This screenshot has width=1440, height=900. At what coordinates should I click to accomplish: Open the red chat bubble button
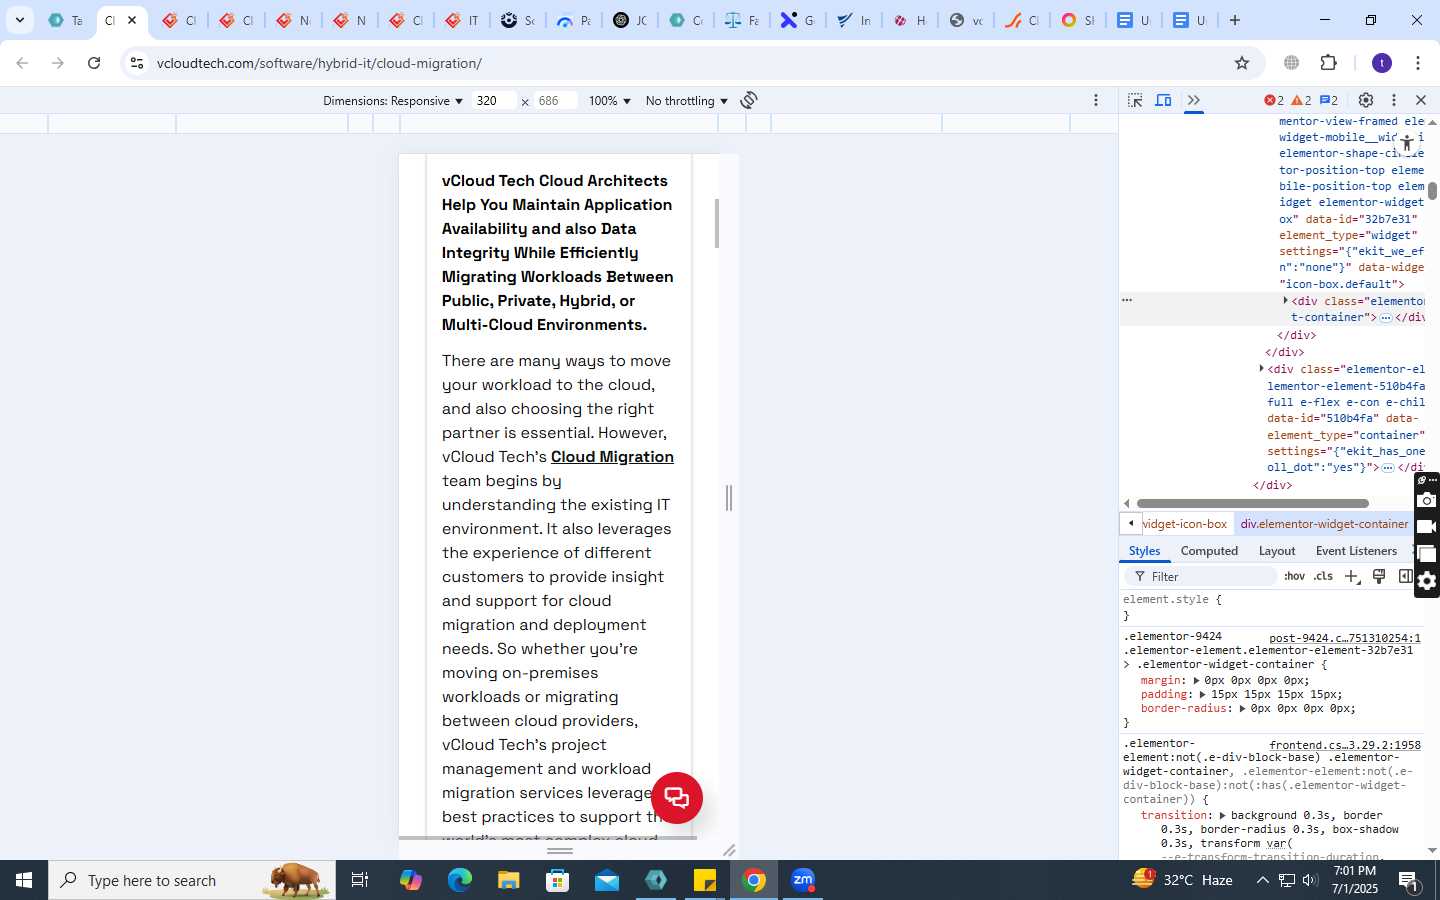click(677, 798)
